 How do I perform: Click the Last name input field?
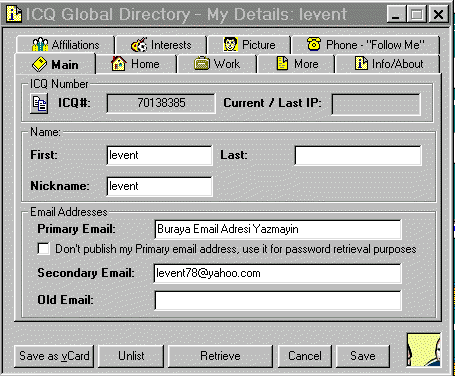pos(358,155)
